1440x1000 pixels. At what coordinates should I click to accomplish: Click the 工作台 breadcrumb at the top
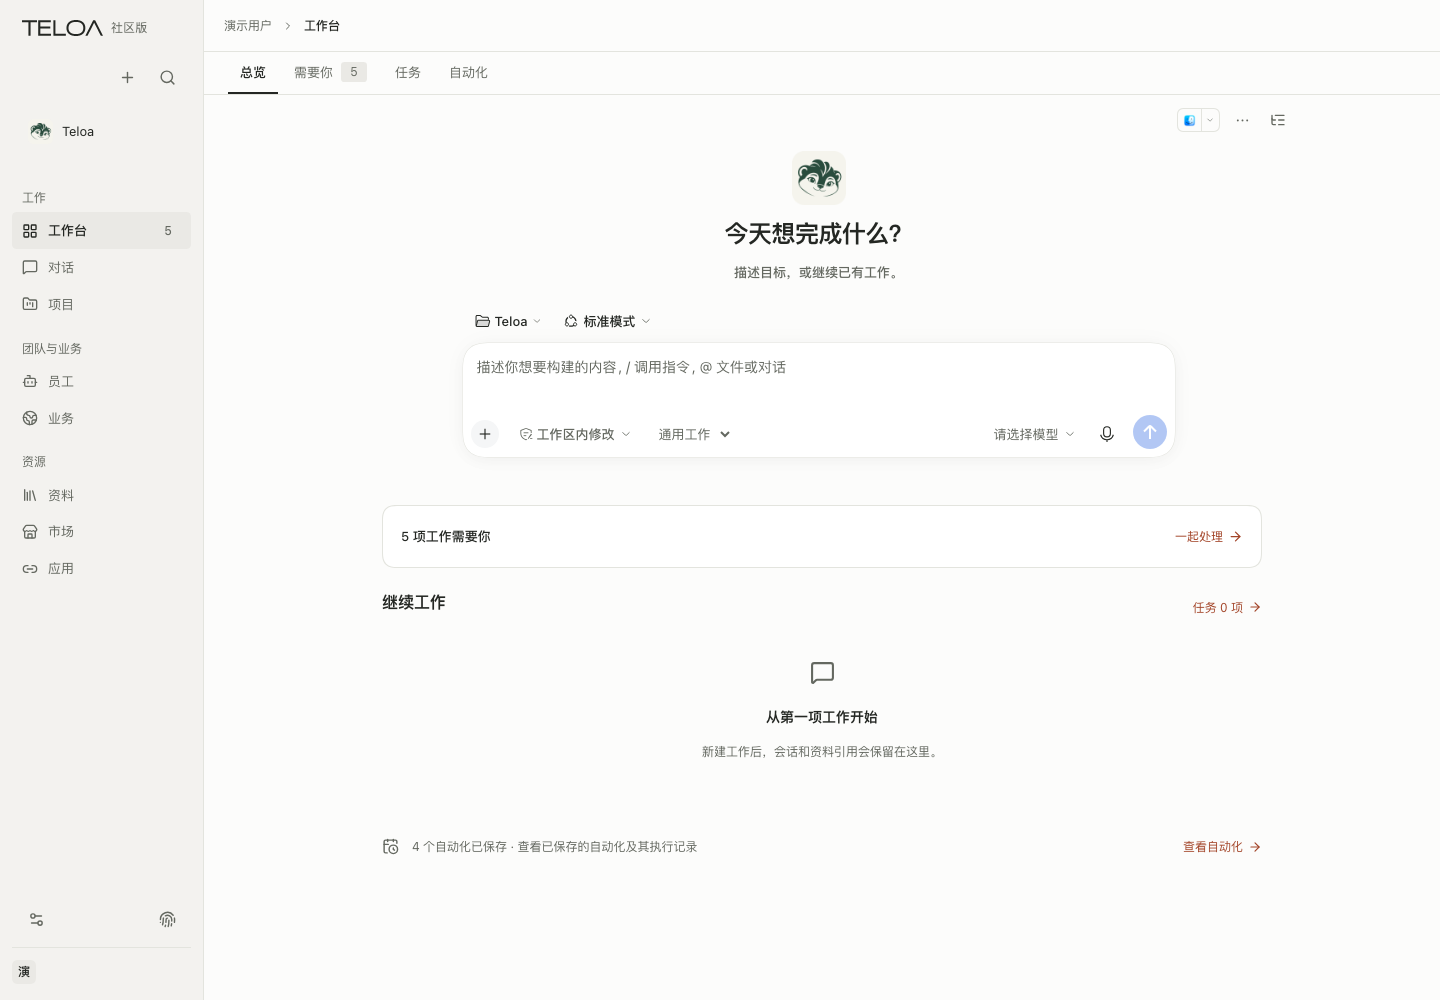322,26
